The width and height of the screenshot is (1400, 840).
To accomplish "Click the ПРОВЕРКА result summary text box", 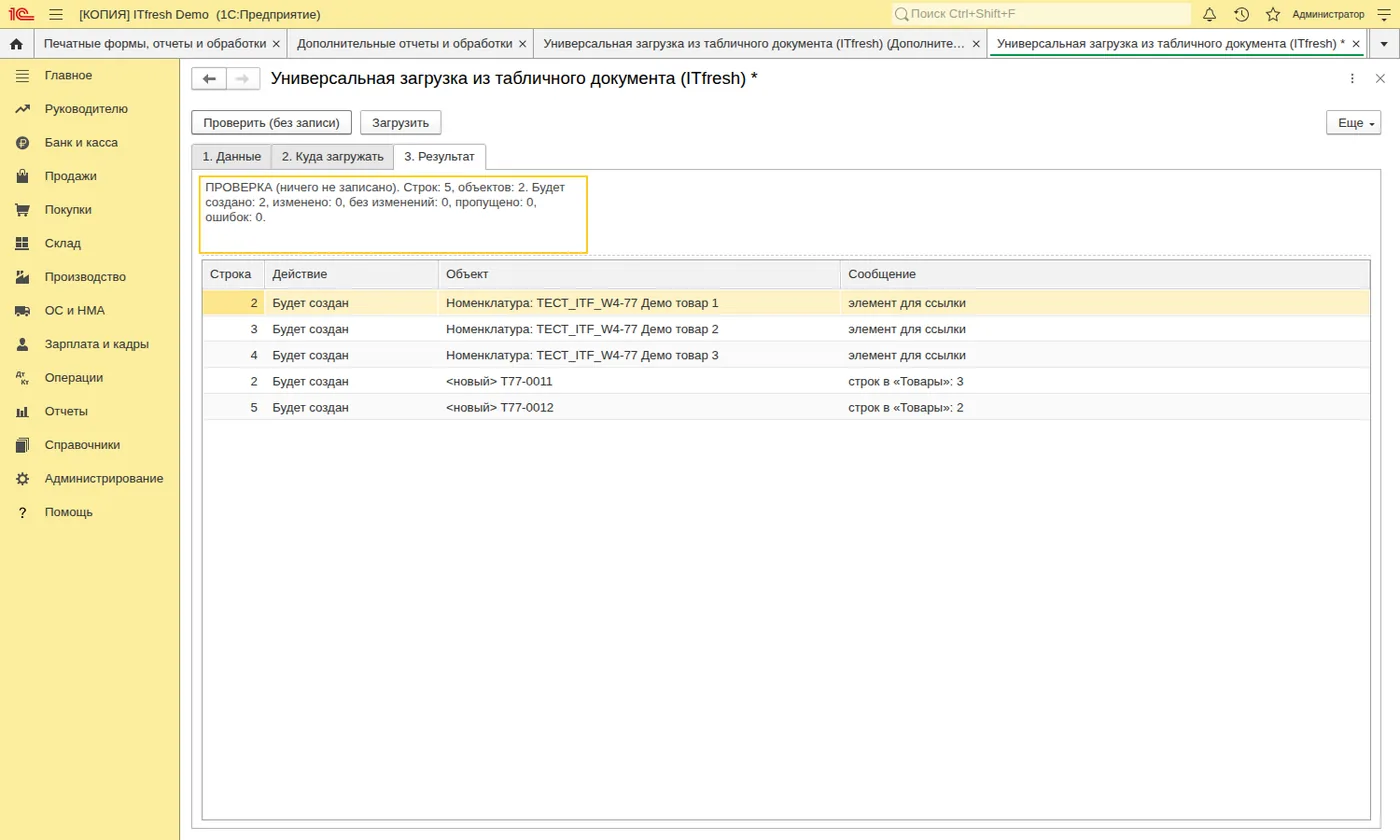I will point(393,215).
